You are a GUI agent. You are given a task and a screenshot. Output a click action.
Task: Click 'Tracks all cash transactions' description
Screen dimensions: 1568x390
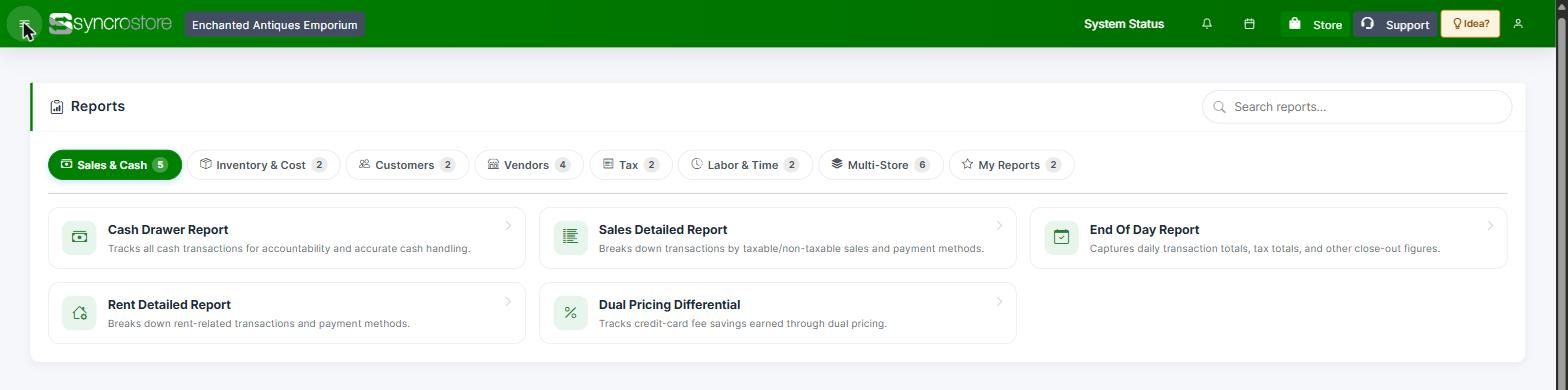pos(289,249)
